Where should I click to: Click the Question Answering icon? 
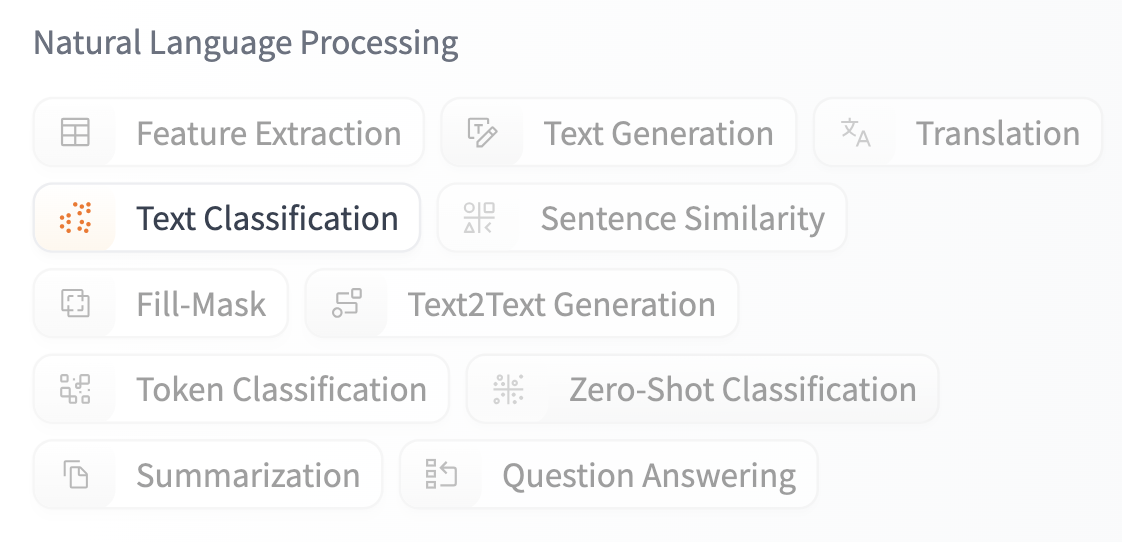pos(441,475)
